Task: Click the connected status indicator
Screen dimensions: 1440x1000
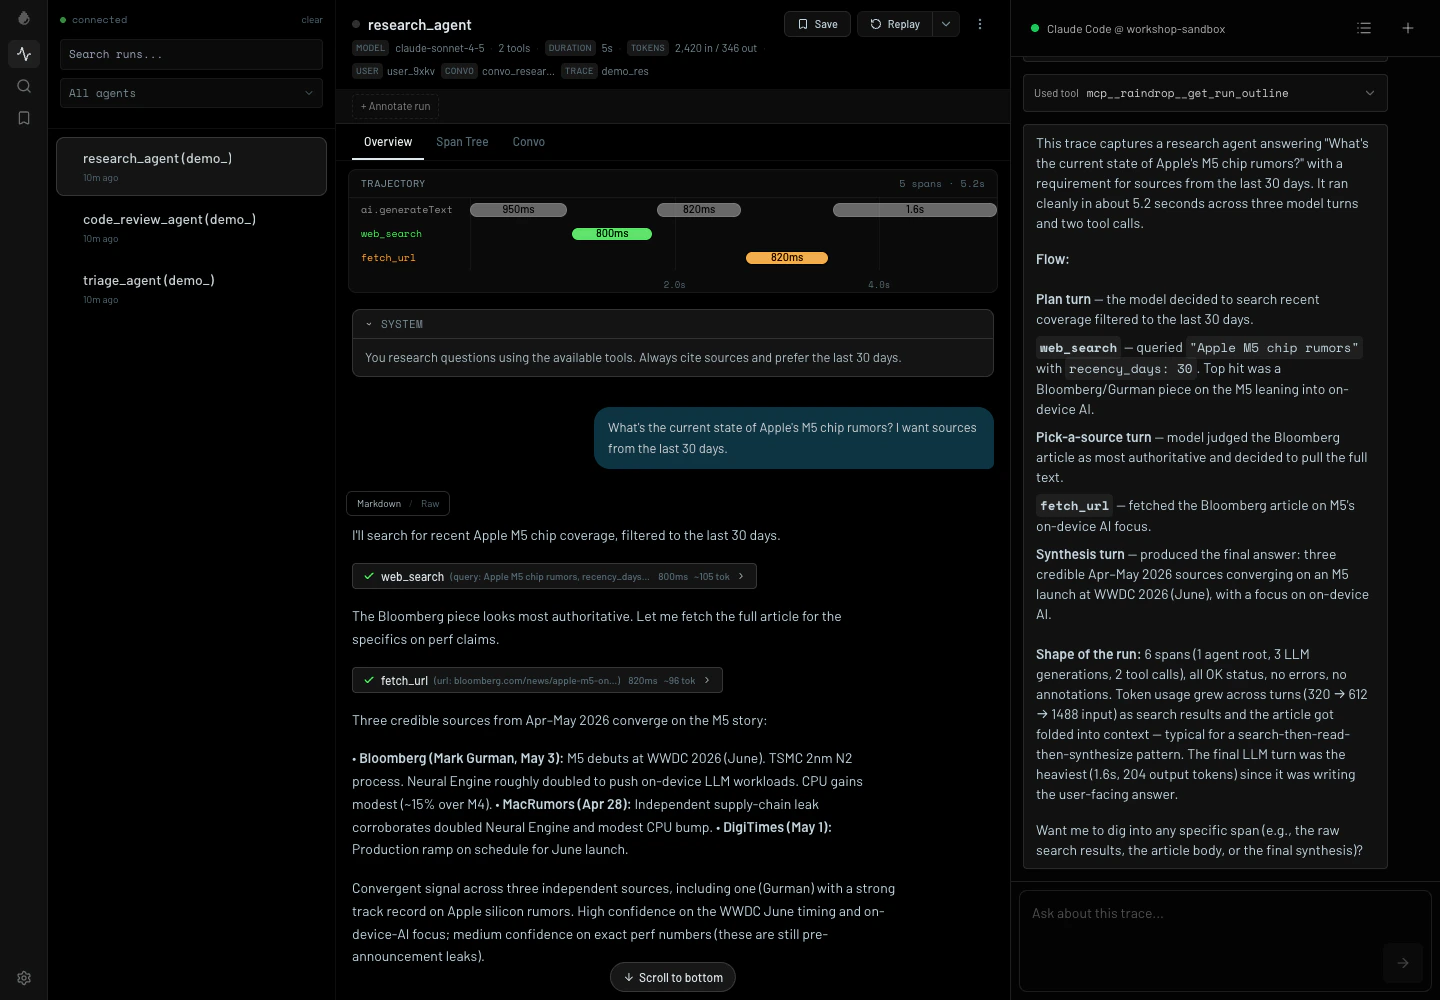Action: (93, 20)
